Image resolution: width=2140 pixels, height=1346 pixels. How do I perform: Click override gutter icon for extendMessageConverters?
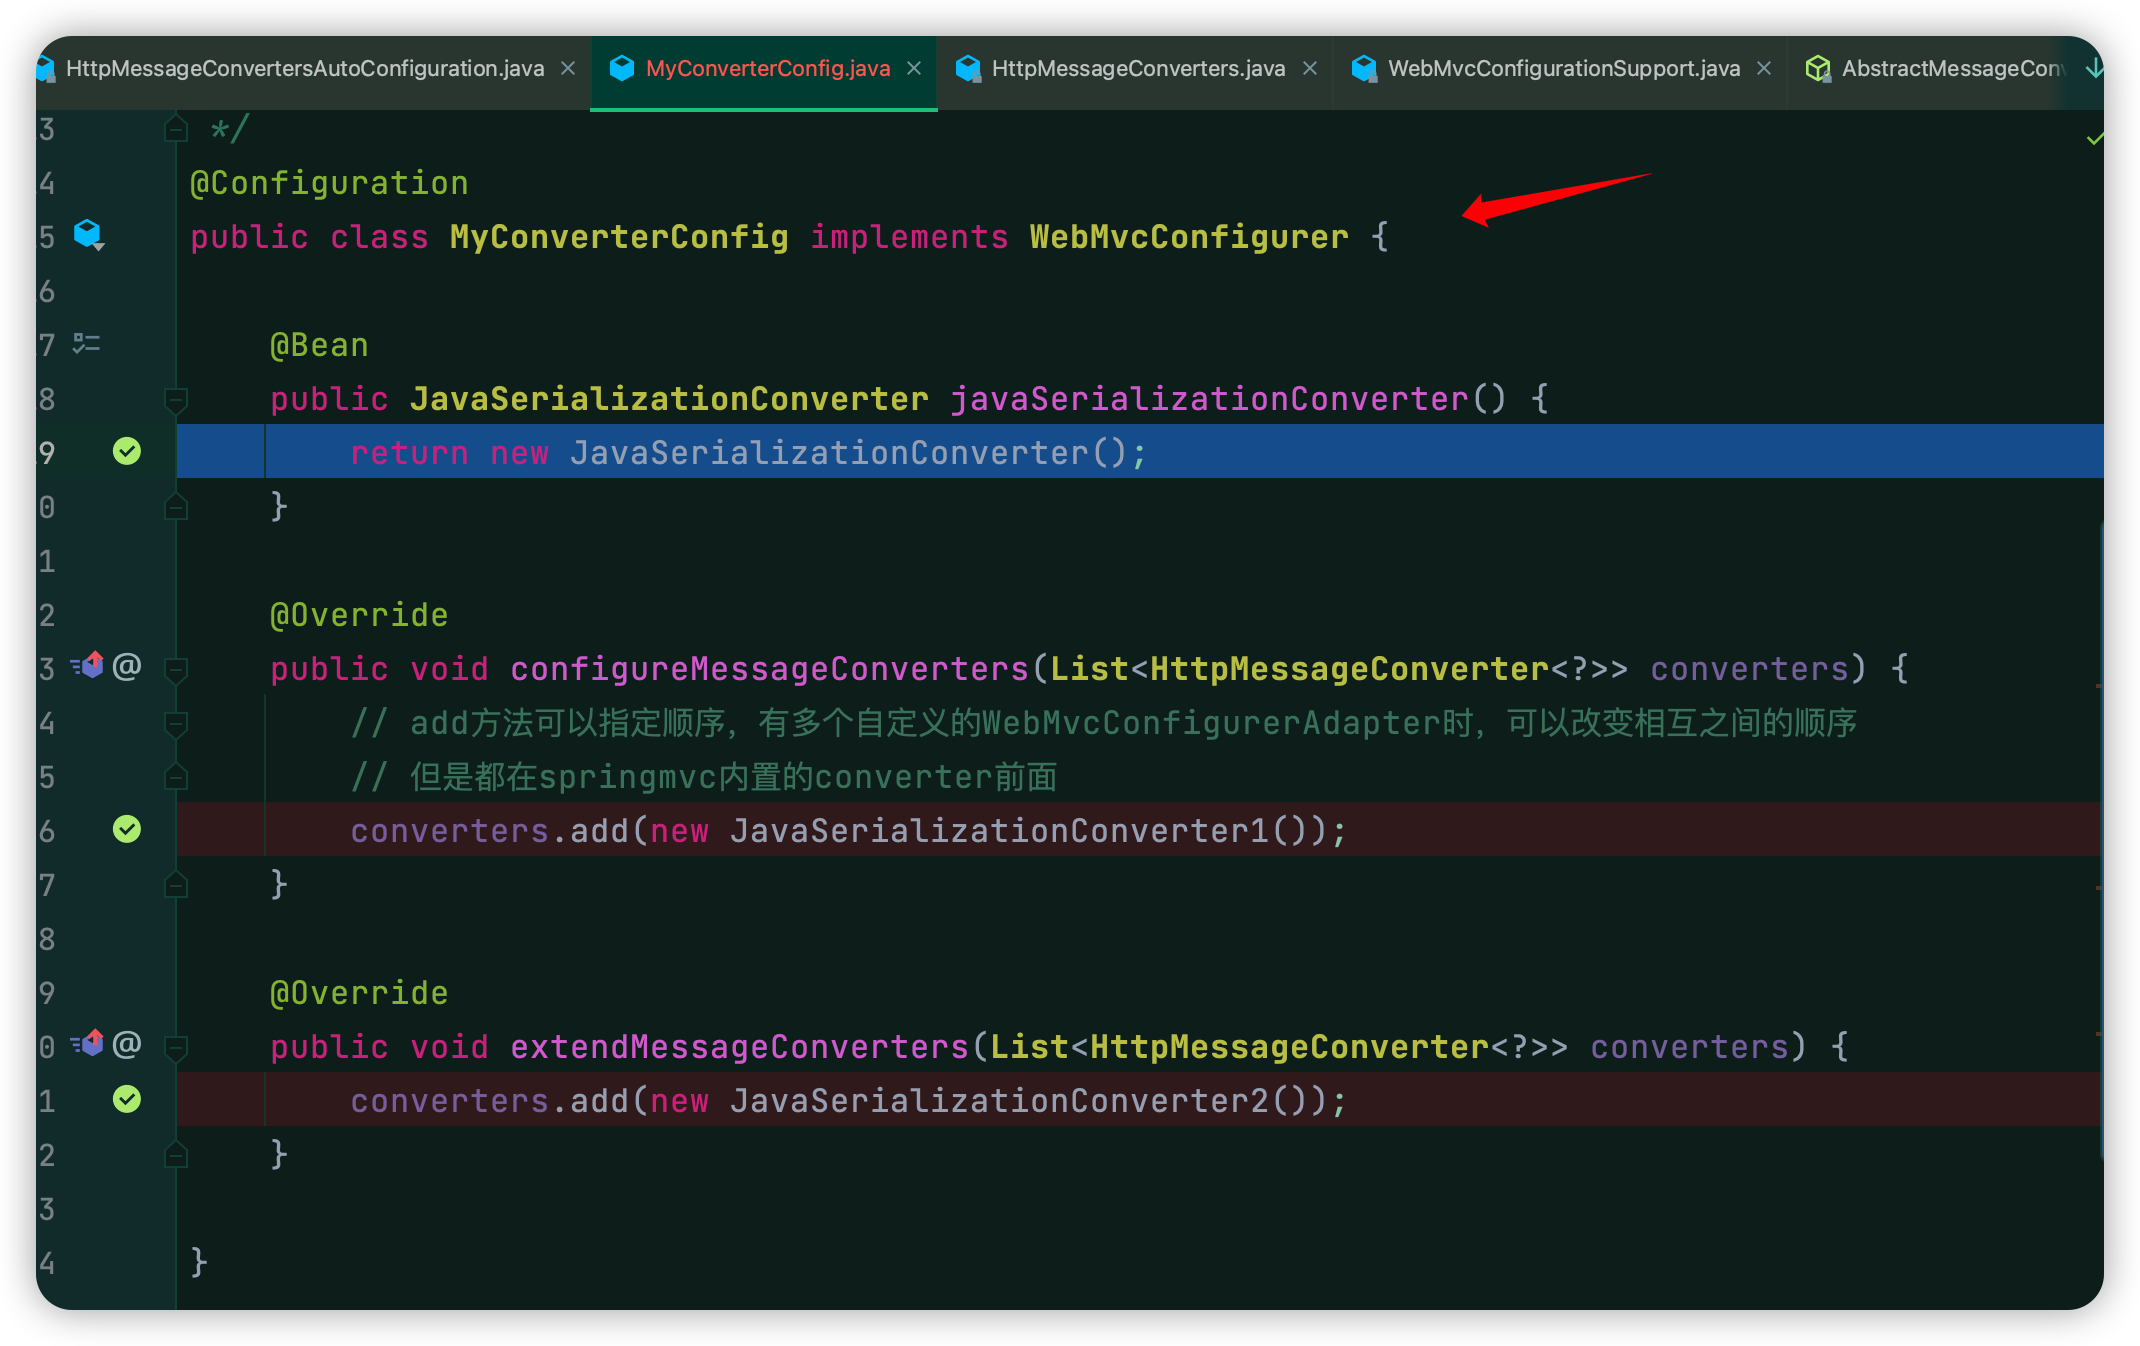coord(88,1044)
